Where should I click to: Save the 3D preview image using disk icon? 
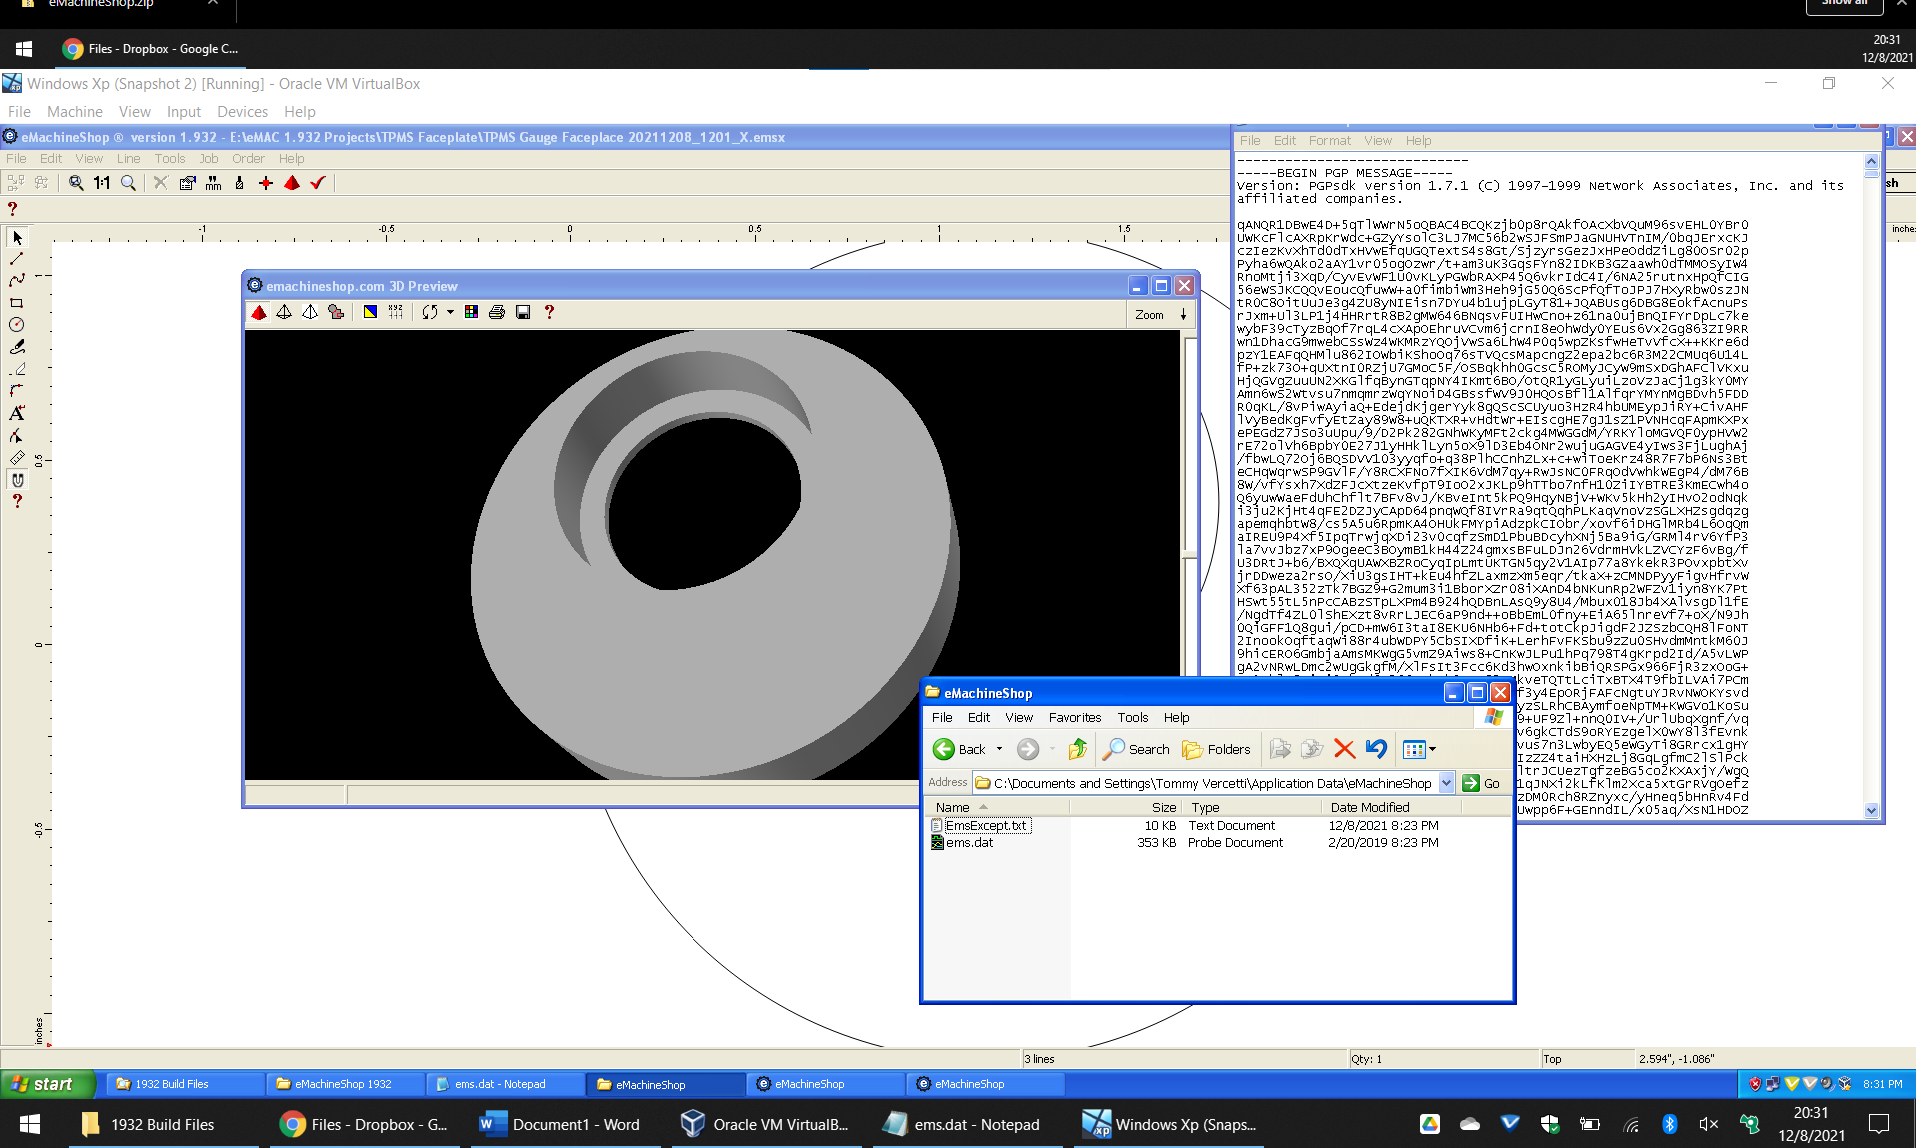click(x=523, y=312)
